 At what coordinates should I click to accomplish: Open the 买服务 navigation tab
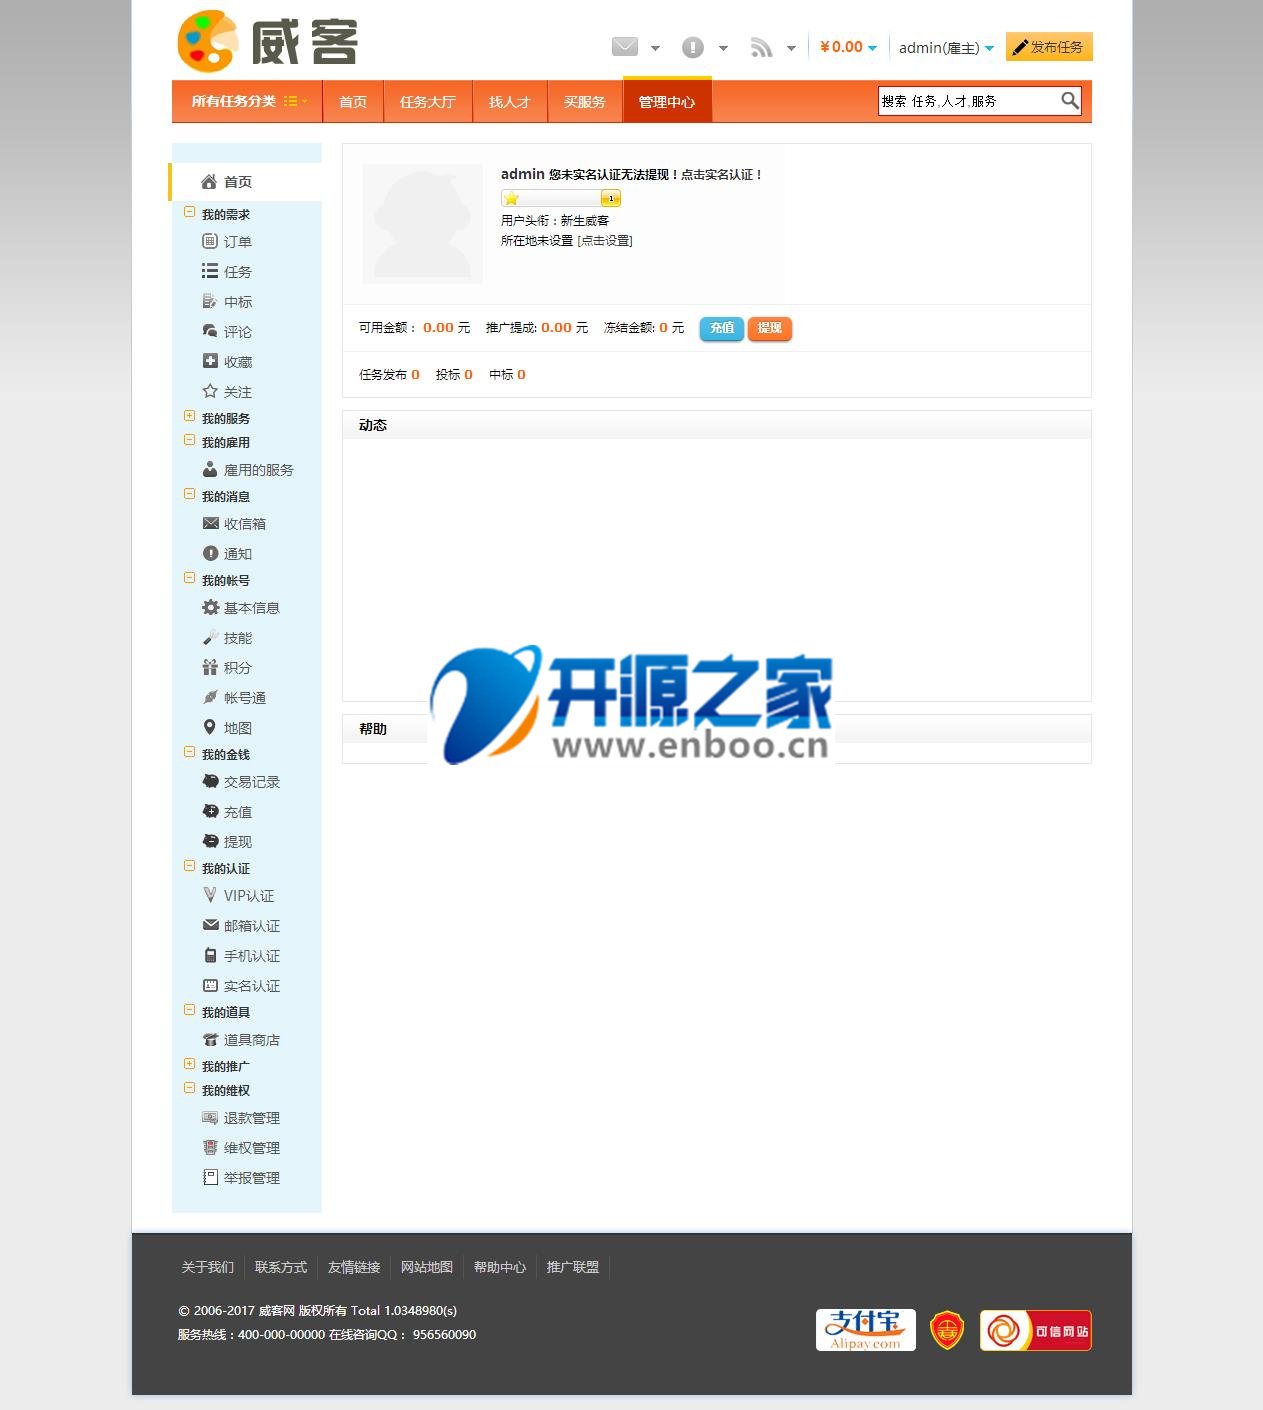[585, 102]
